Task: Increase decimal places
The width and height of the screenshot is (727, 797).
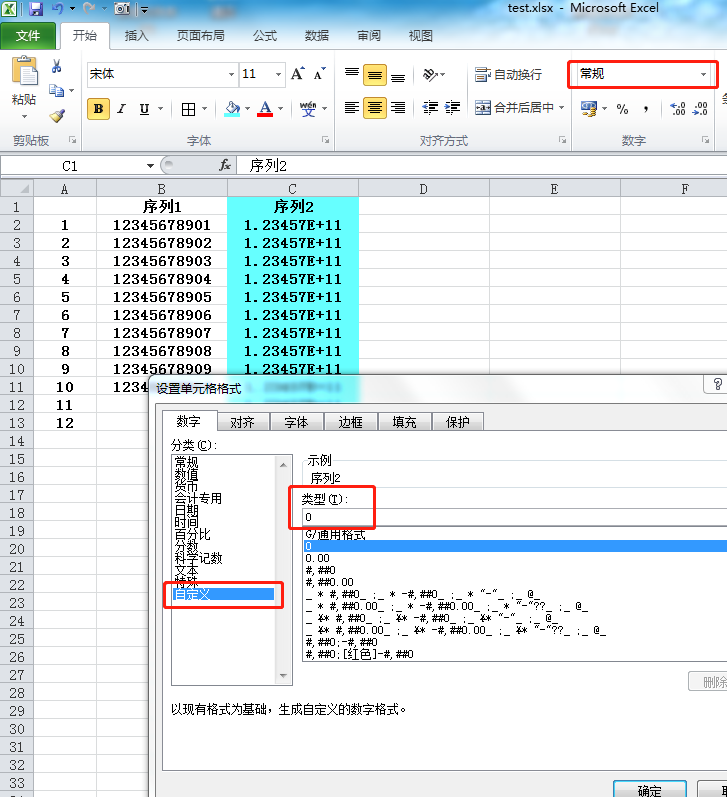Action: pyautogui.click(x=678, y=109)
